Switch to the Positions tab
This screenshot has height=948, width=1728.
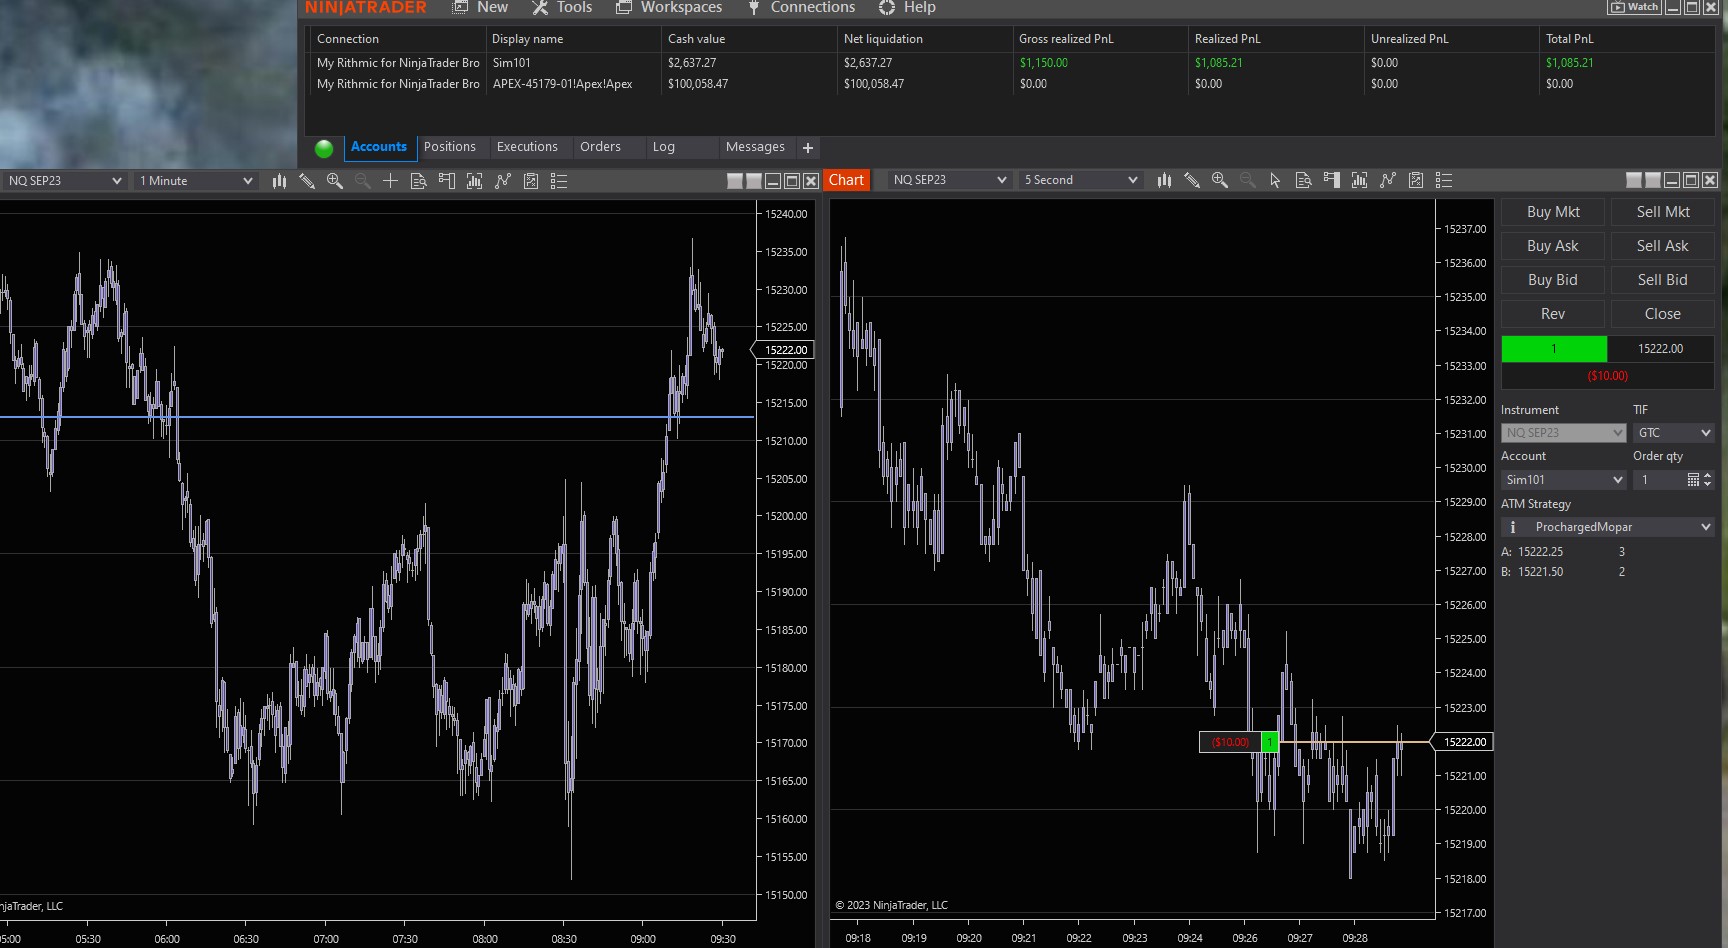coord(449,147)
